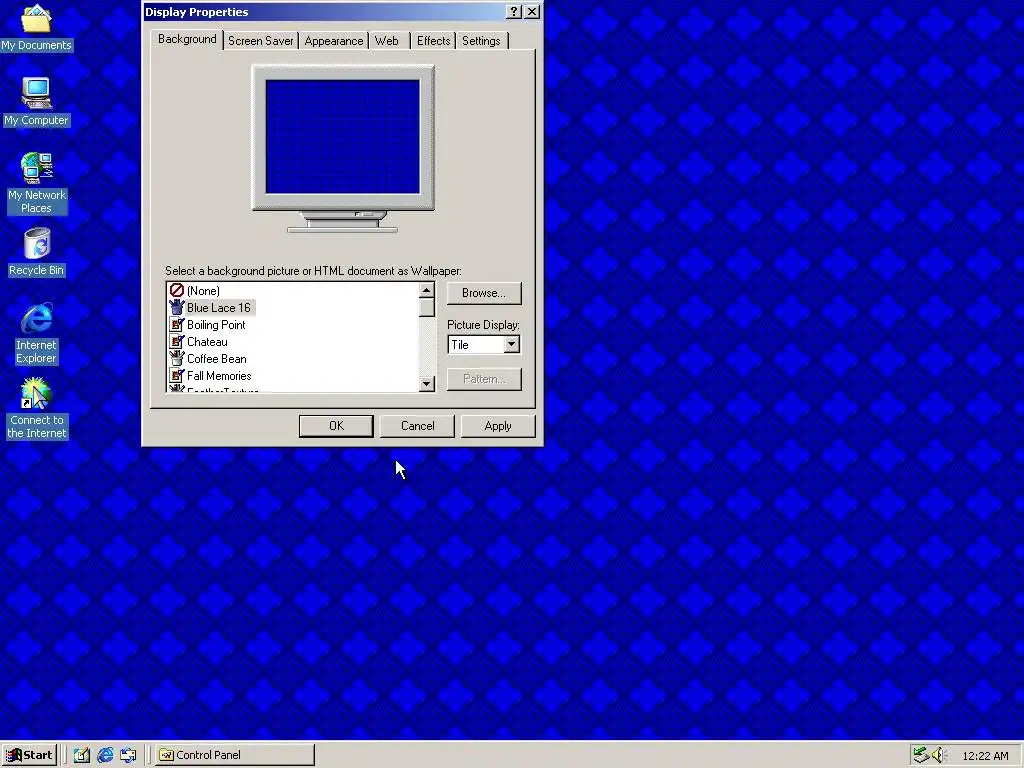Select the My Computer desktop icon
This screenshot has width=1024, height=768.
(36, 102)
